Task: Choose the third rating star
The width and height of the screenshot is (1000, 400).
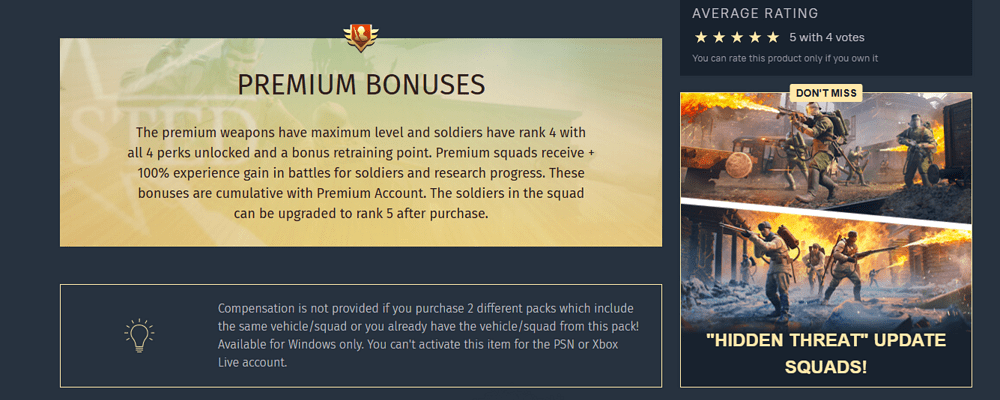Action: point(737,37)
